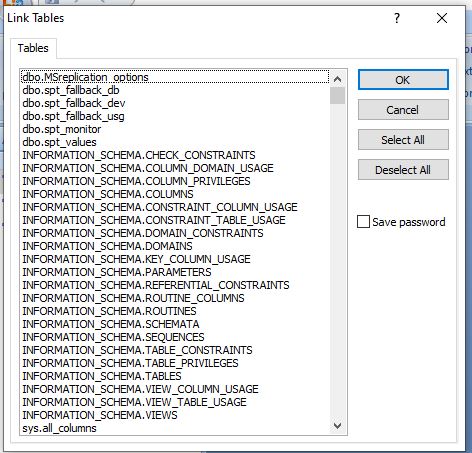Click the Deselect All button
This screenshot has width=472, height=453.
pyautogui.click(x=403, y=170)
